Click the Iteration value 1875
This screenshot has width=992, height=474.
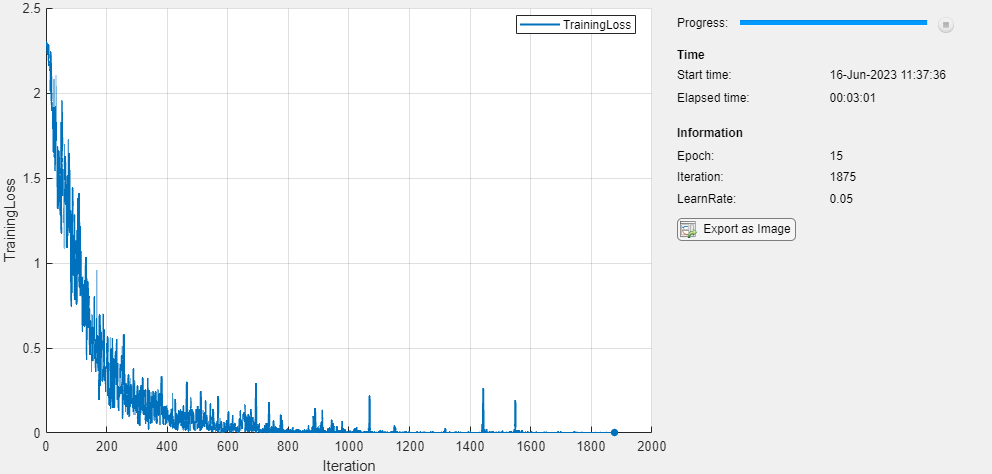843,177
